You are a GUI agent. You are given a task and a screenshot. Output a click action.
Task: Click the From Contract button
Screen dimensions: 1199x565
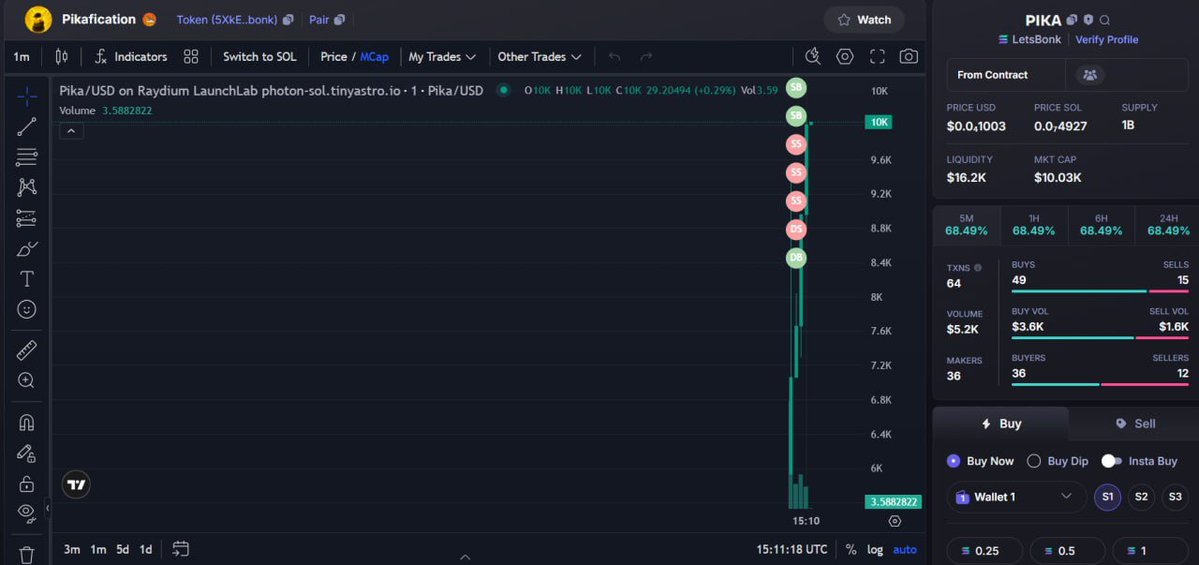[1006, 75]
